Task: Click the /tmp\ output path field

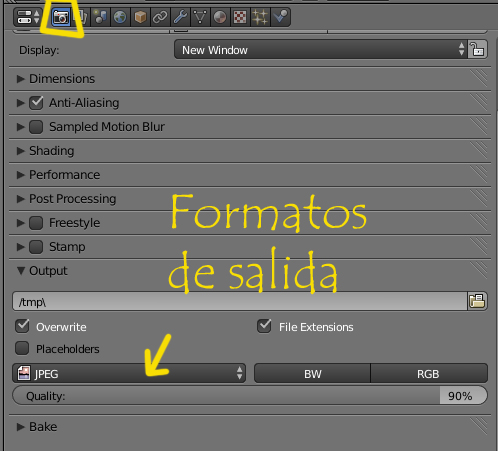Action: (x=240, y=301)
